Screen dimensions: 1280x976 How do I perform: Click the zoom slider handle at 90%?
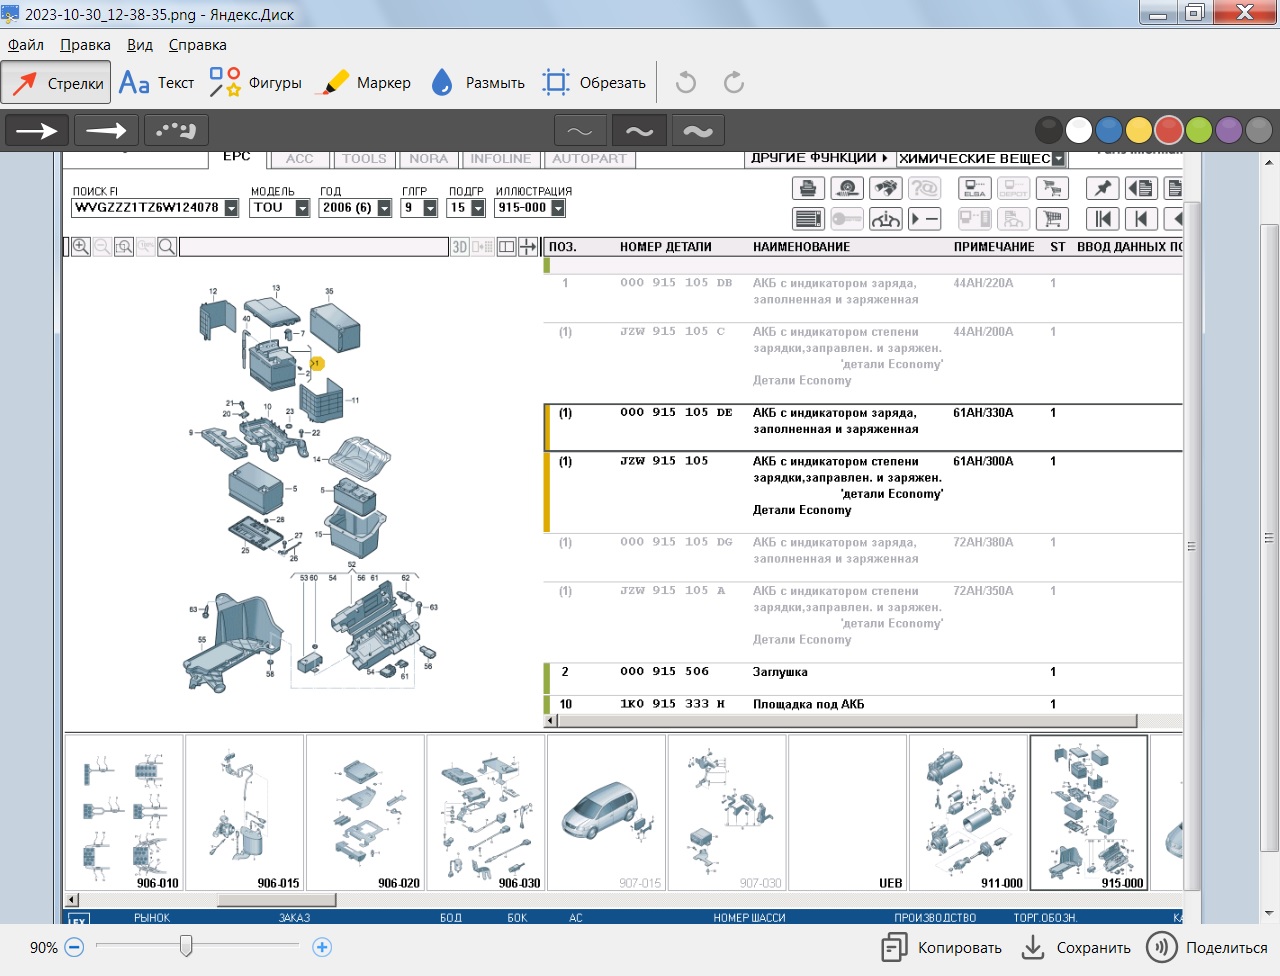[186, 946]
